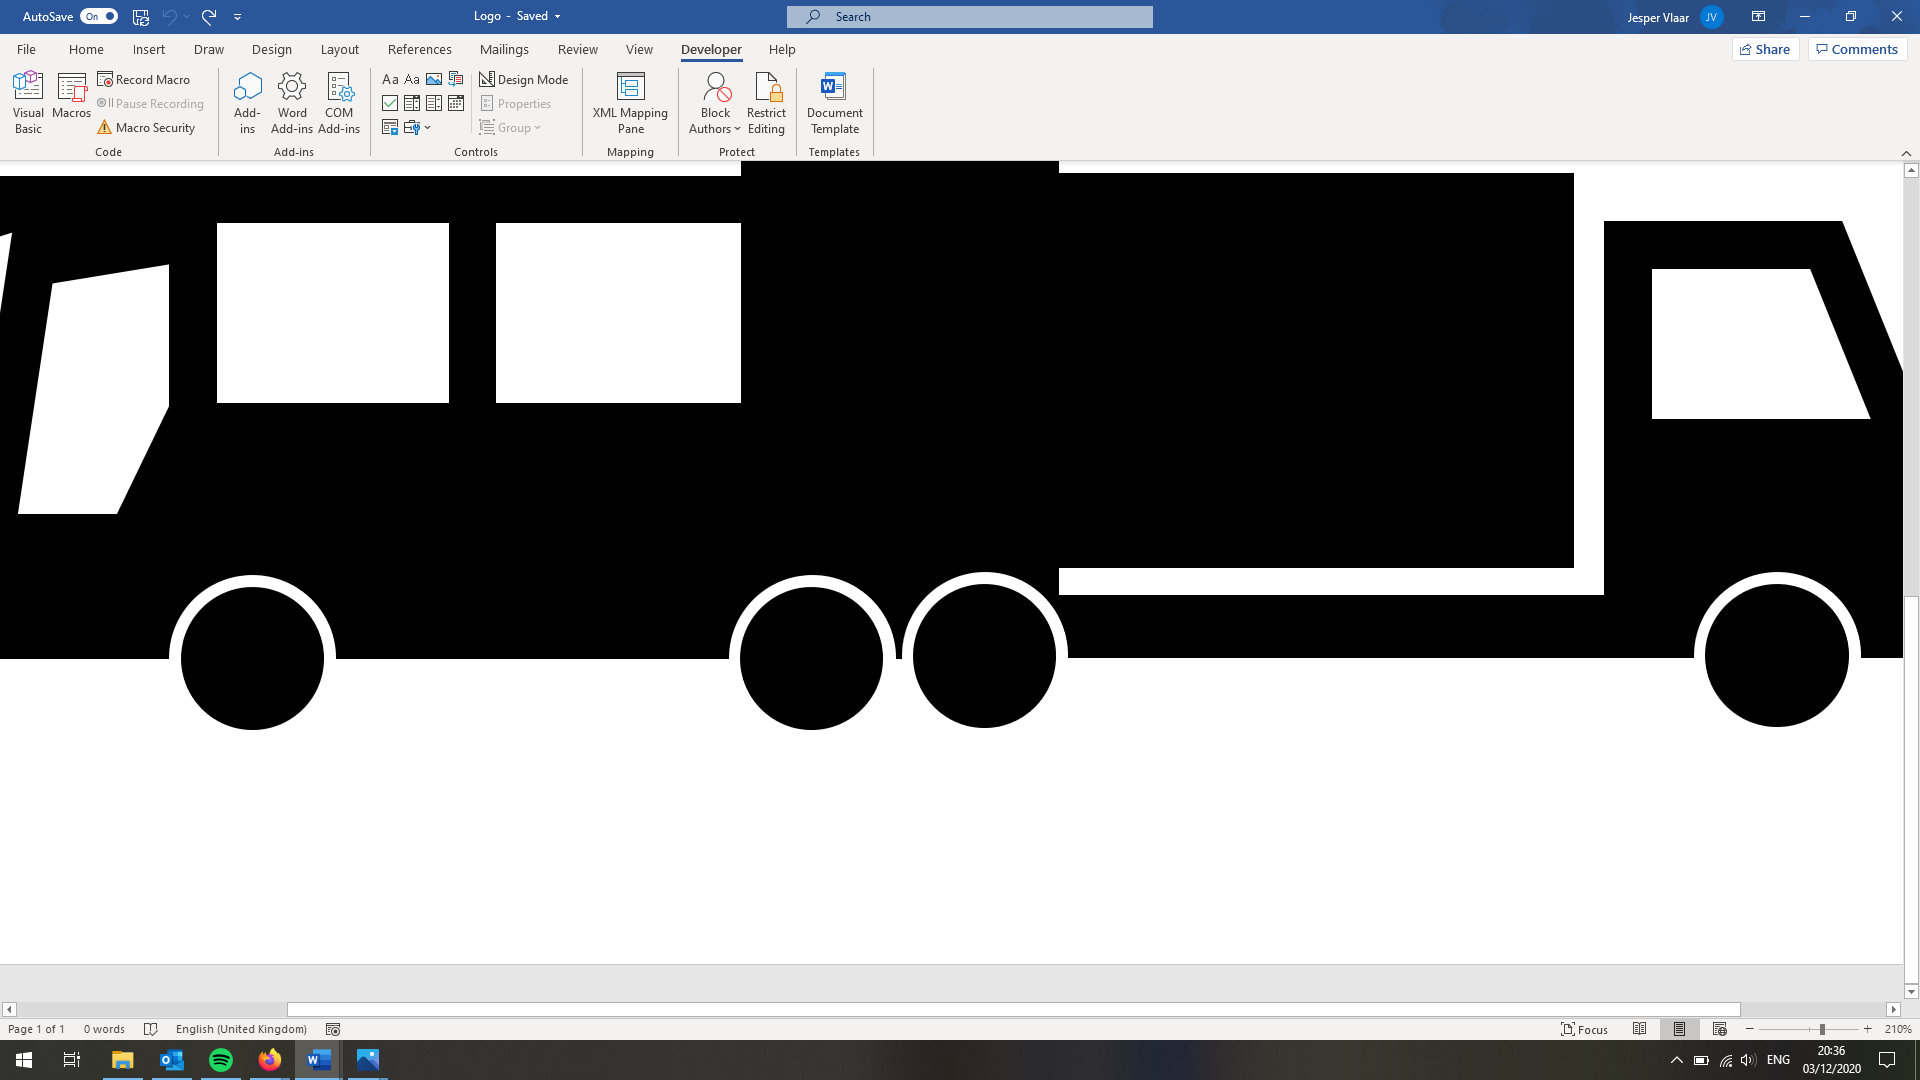1920x1080 pixels.
Task: Click Restrict Editing
Action: click(x=766, y=103)
